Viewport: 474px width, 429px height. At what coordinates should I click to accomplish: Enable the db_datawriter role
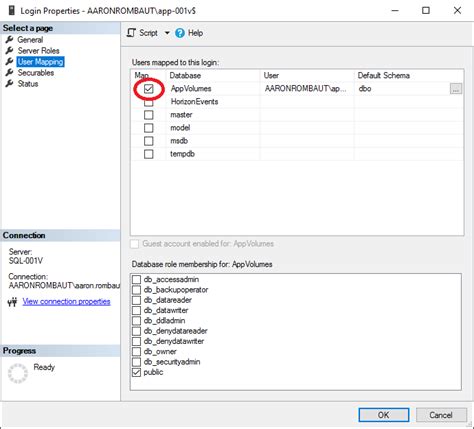(136, 310)
